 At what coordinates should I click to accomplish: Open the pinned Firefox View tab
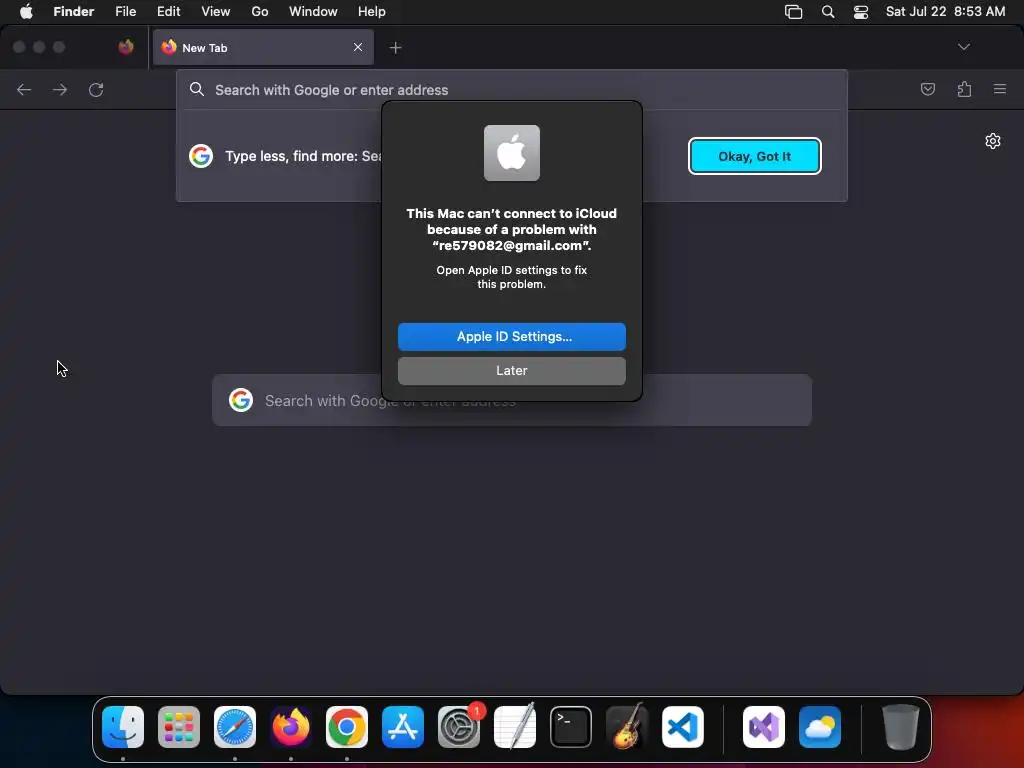pyautogui.click(x=126, y=47)
